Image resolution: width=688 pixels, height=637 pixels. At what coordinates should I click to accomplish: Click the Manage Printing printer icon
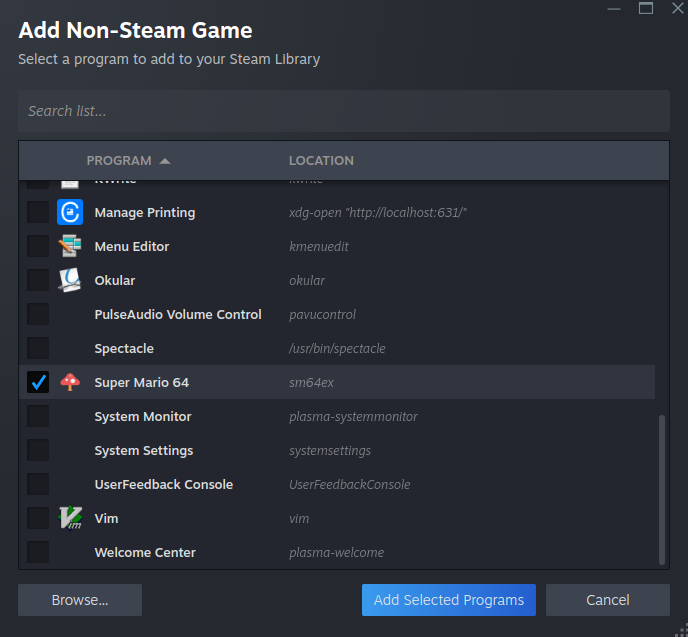pos(70,212)
